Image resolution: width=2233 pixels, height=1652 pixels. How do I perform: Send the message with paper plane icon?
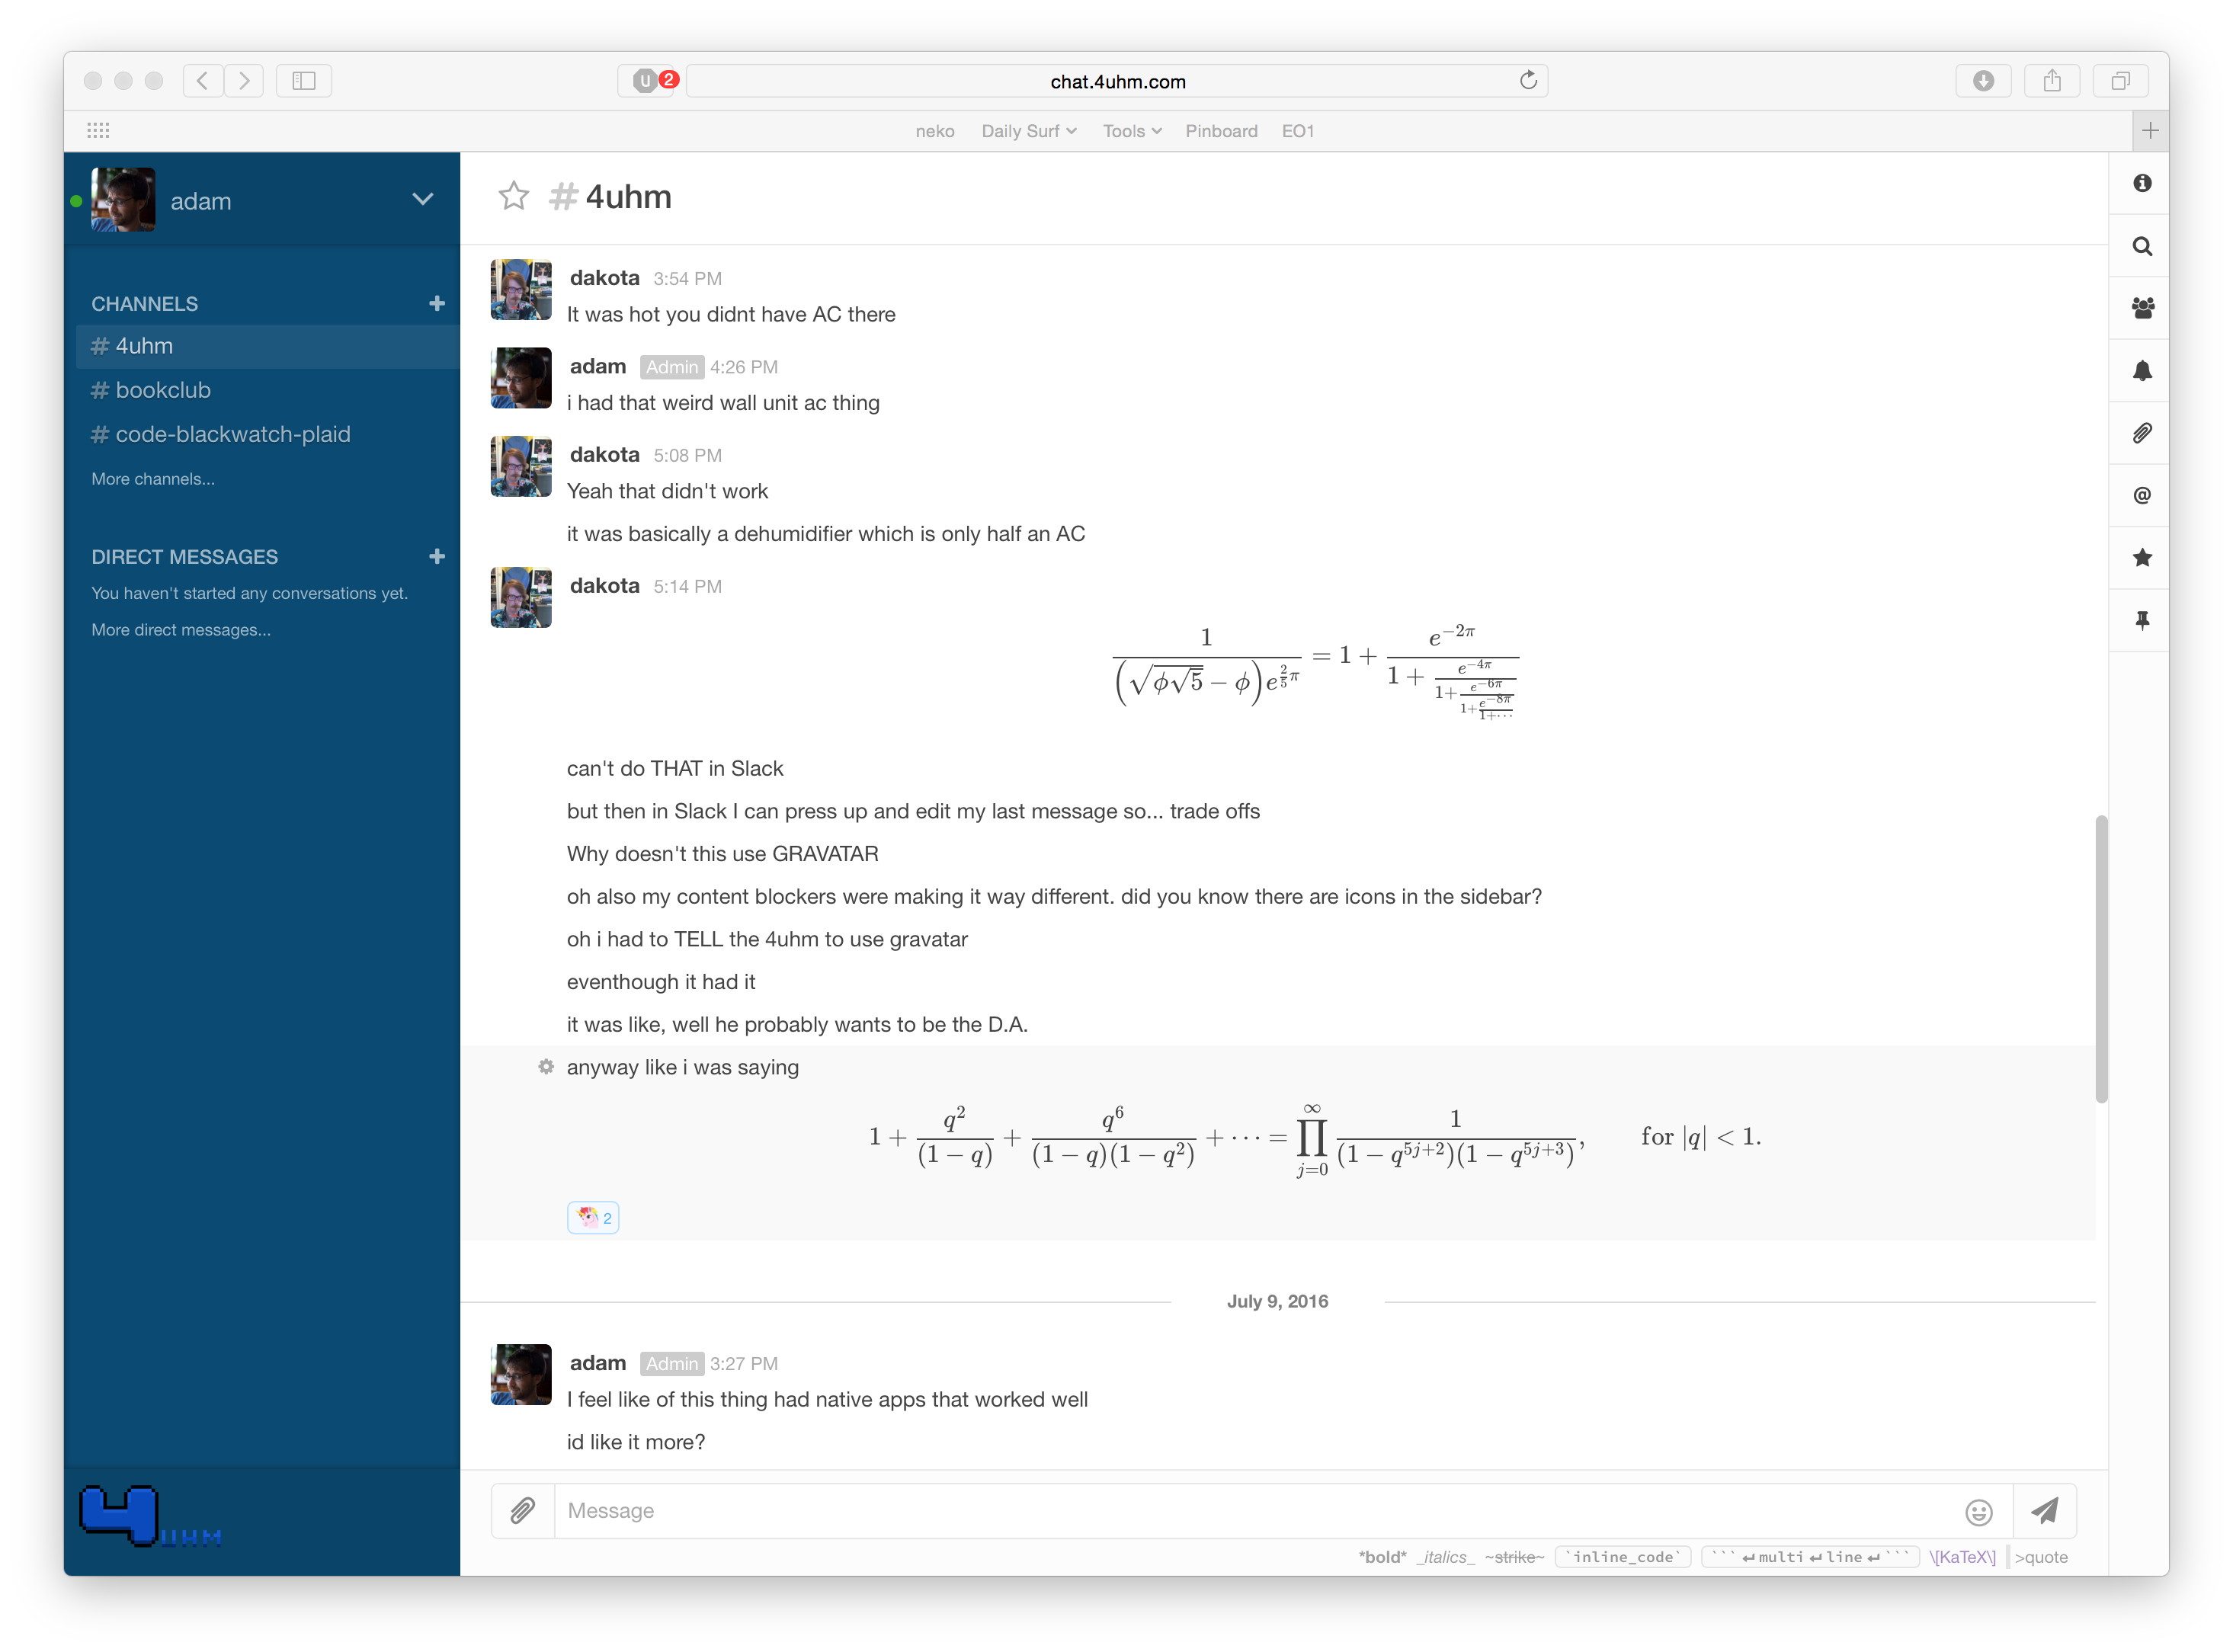pyautogui.click(x=2044, y=1510)
